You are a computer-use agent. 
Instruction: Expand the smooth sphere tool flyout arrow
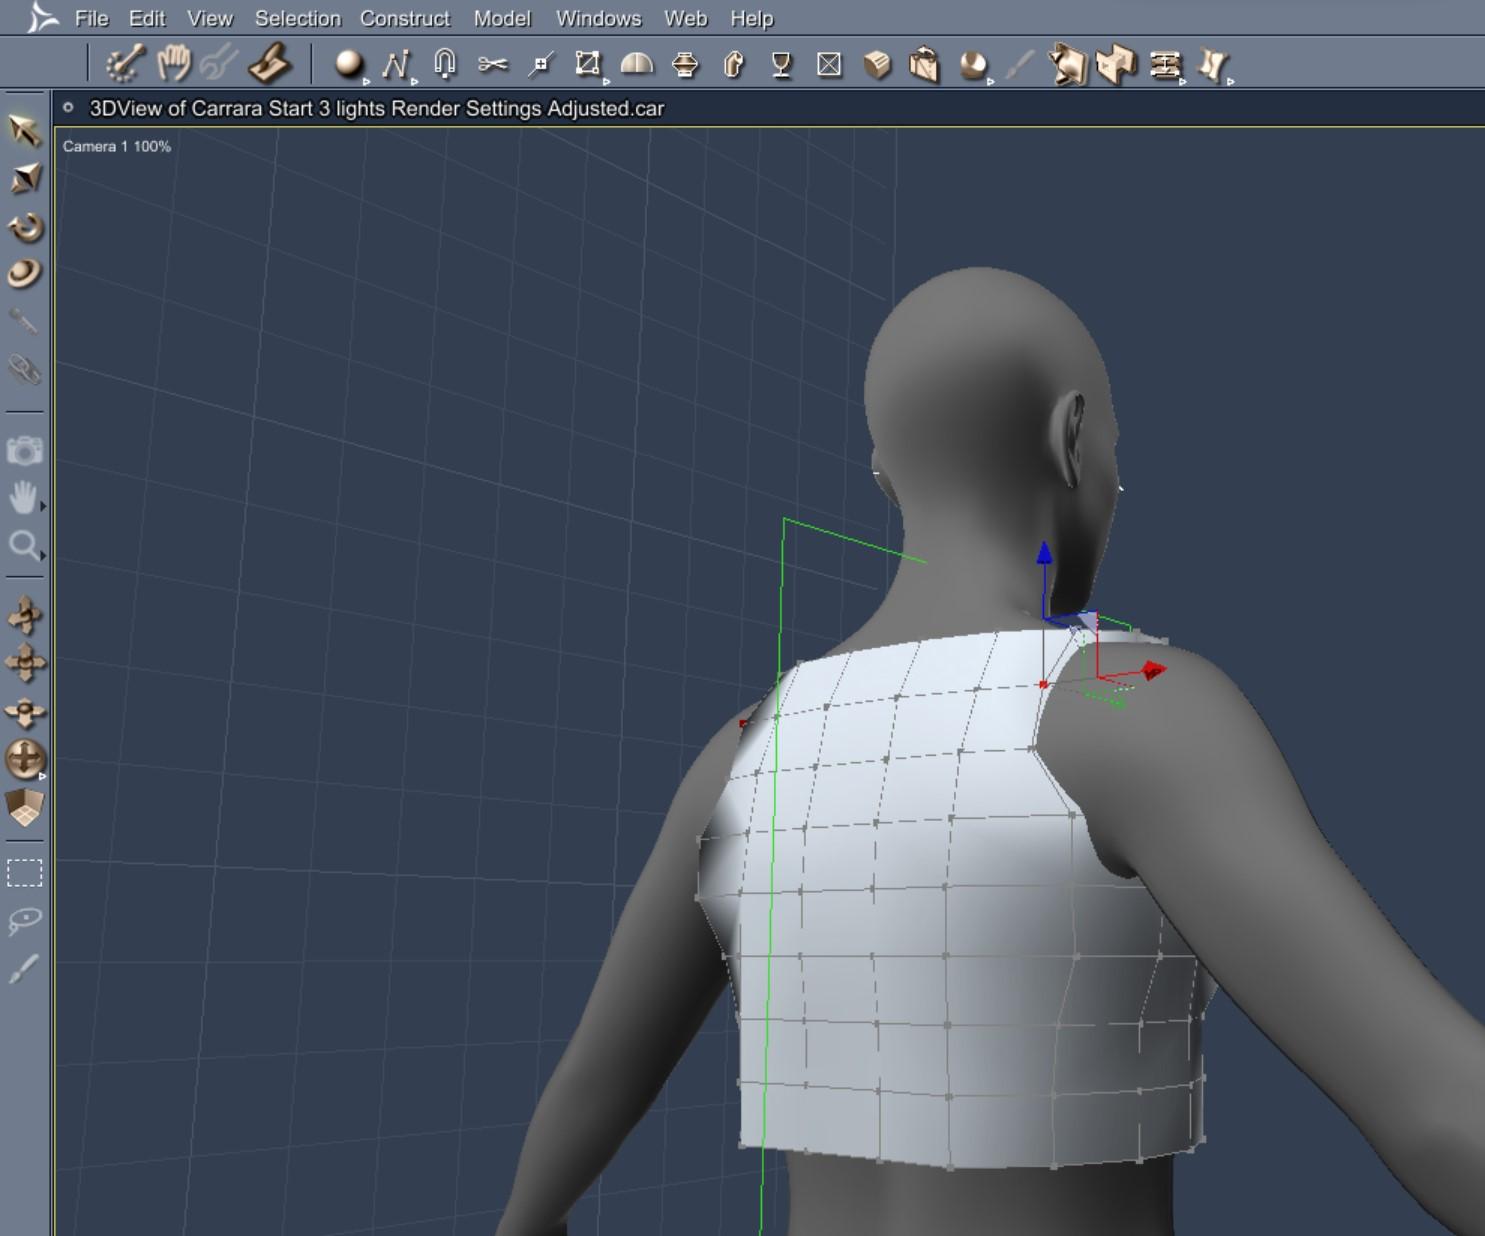991,81
